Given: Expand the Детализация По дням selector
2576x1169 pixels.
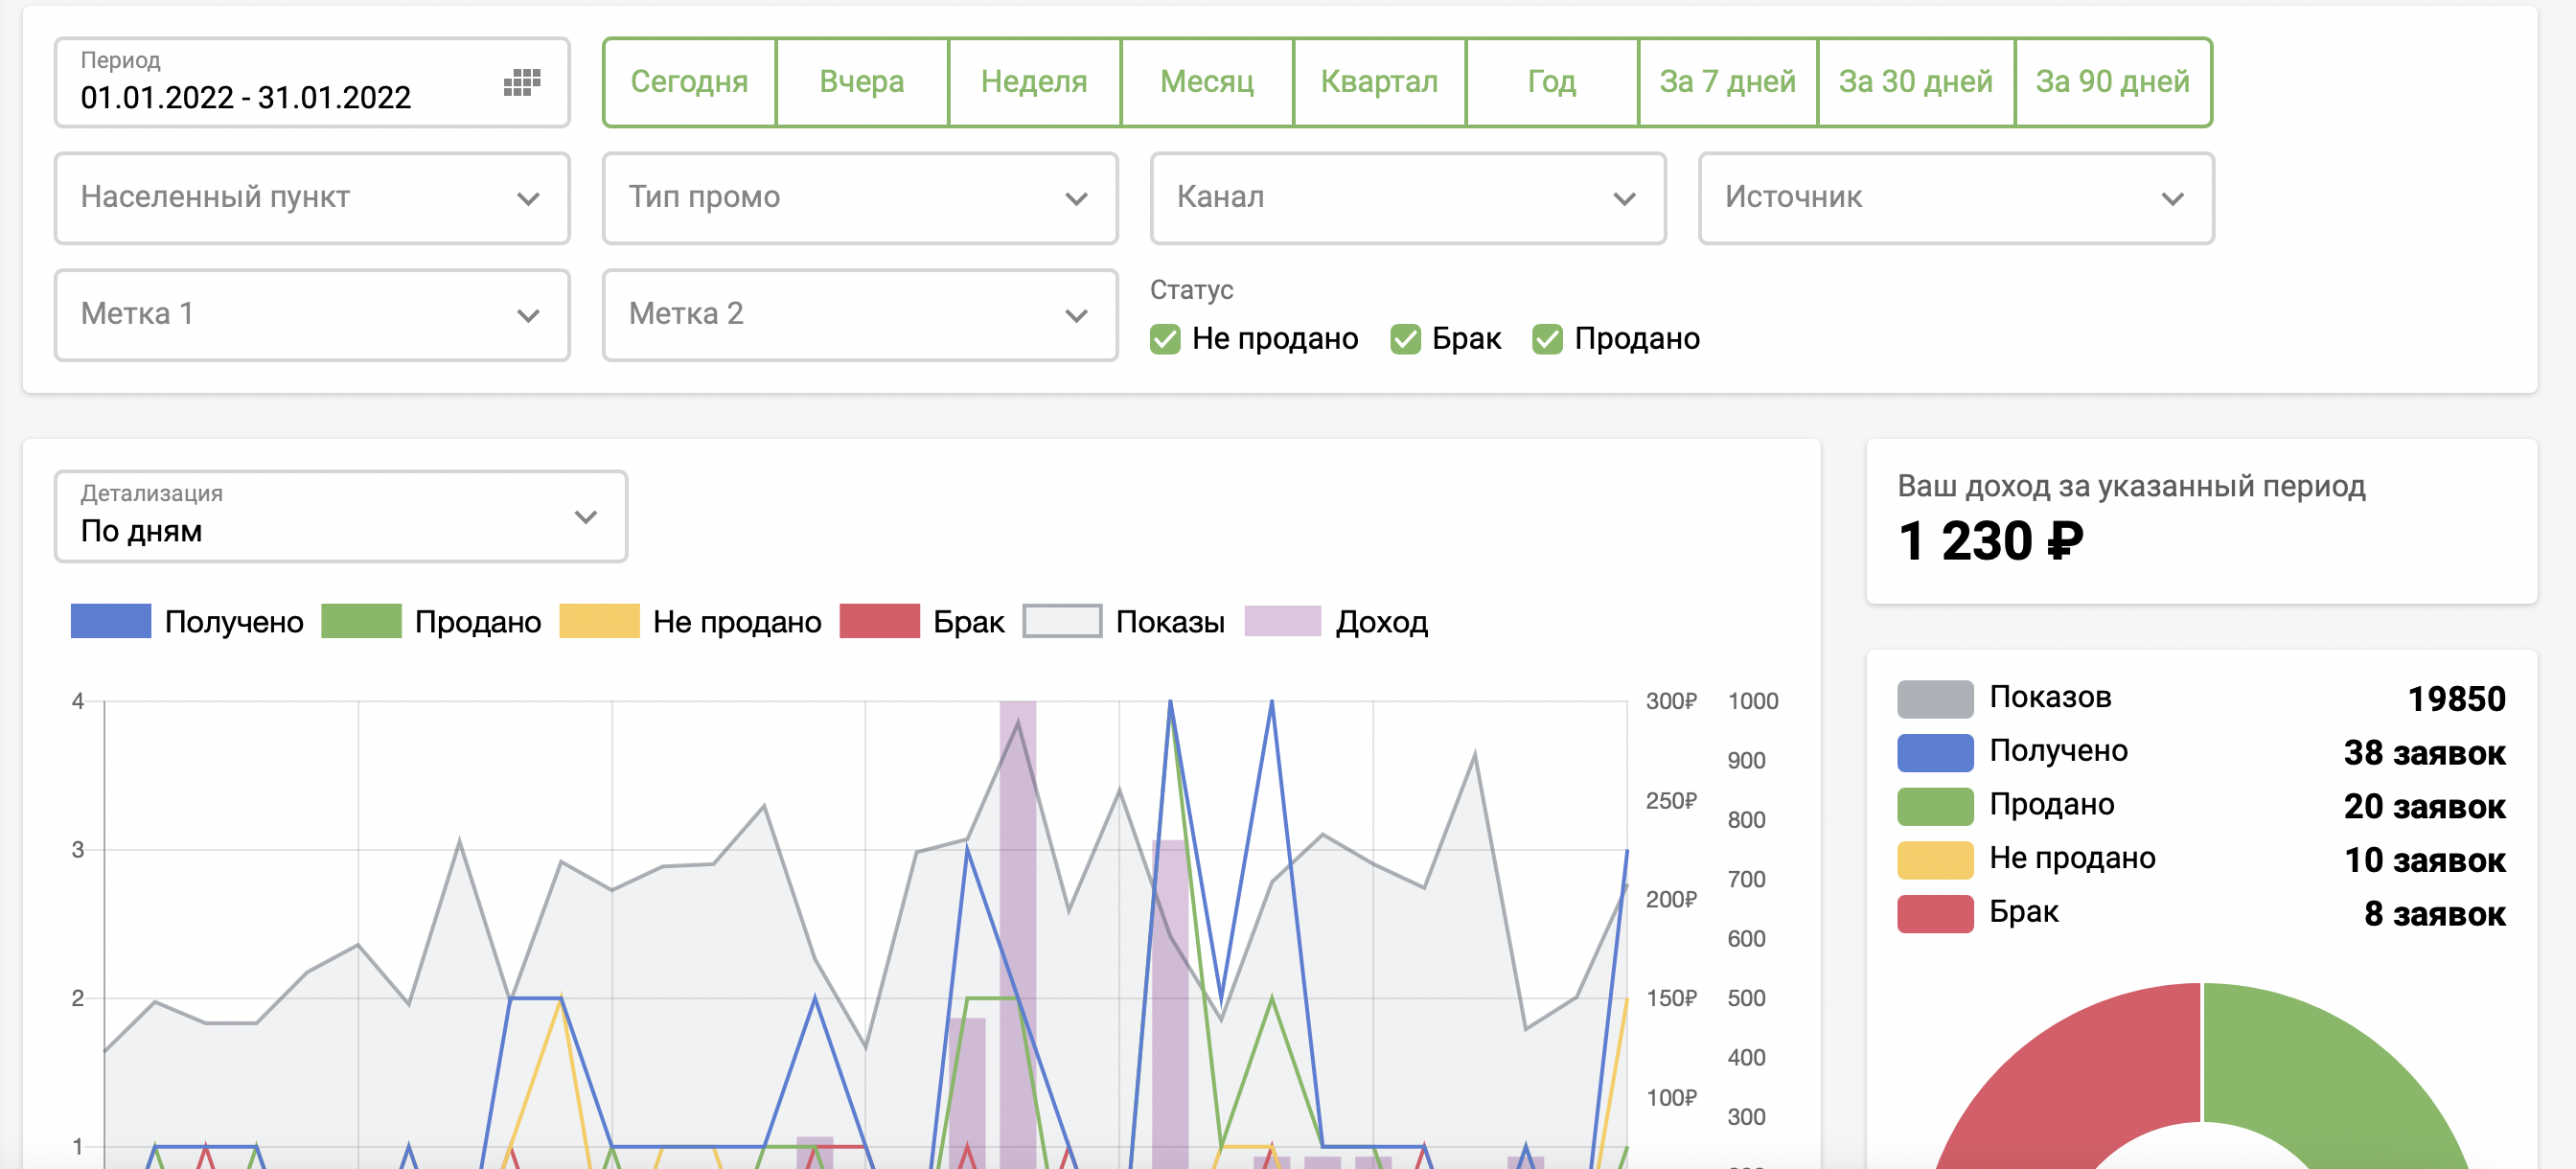Looking at the screenshot, I should pyautogui.click(x=340, y=516).
